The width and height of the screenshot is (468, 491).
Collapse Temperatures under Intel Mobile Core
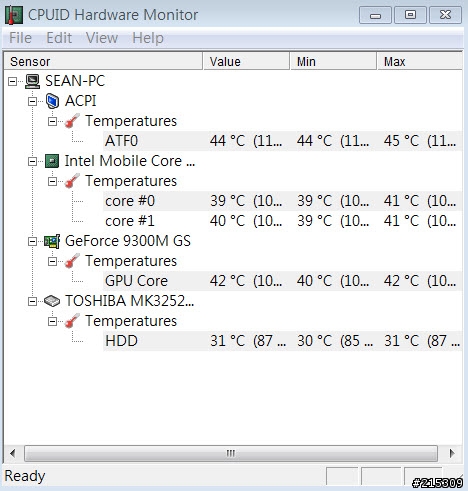(x=52, y=181)
